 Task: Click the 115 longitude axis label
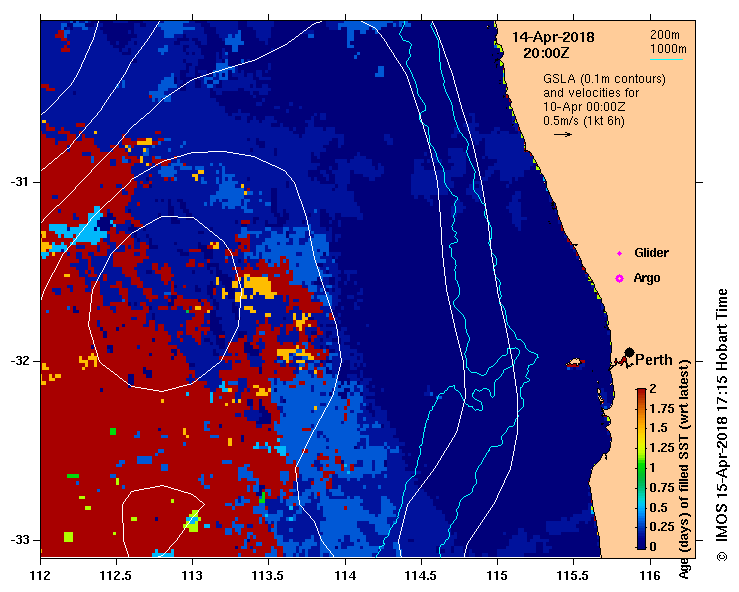click(497, 576)
